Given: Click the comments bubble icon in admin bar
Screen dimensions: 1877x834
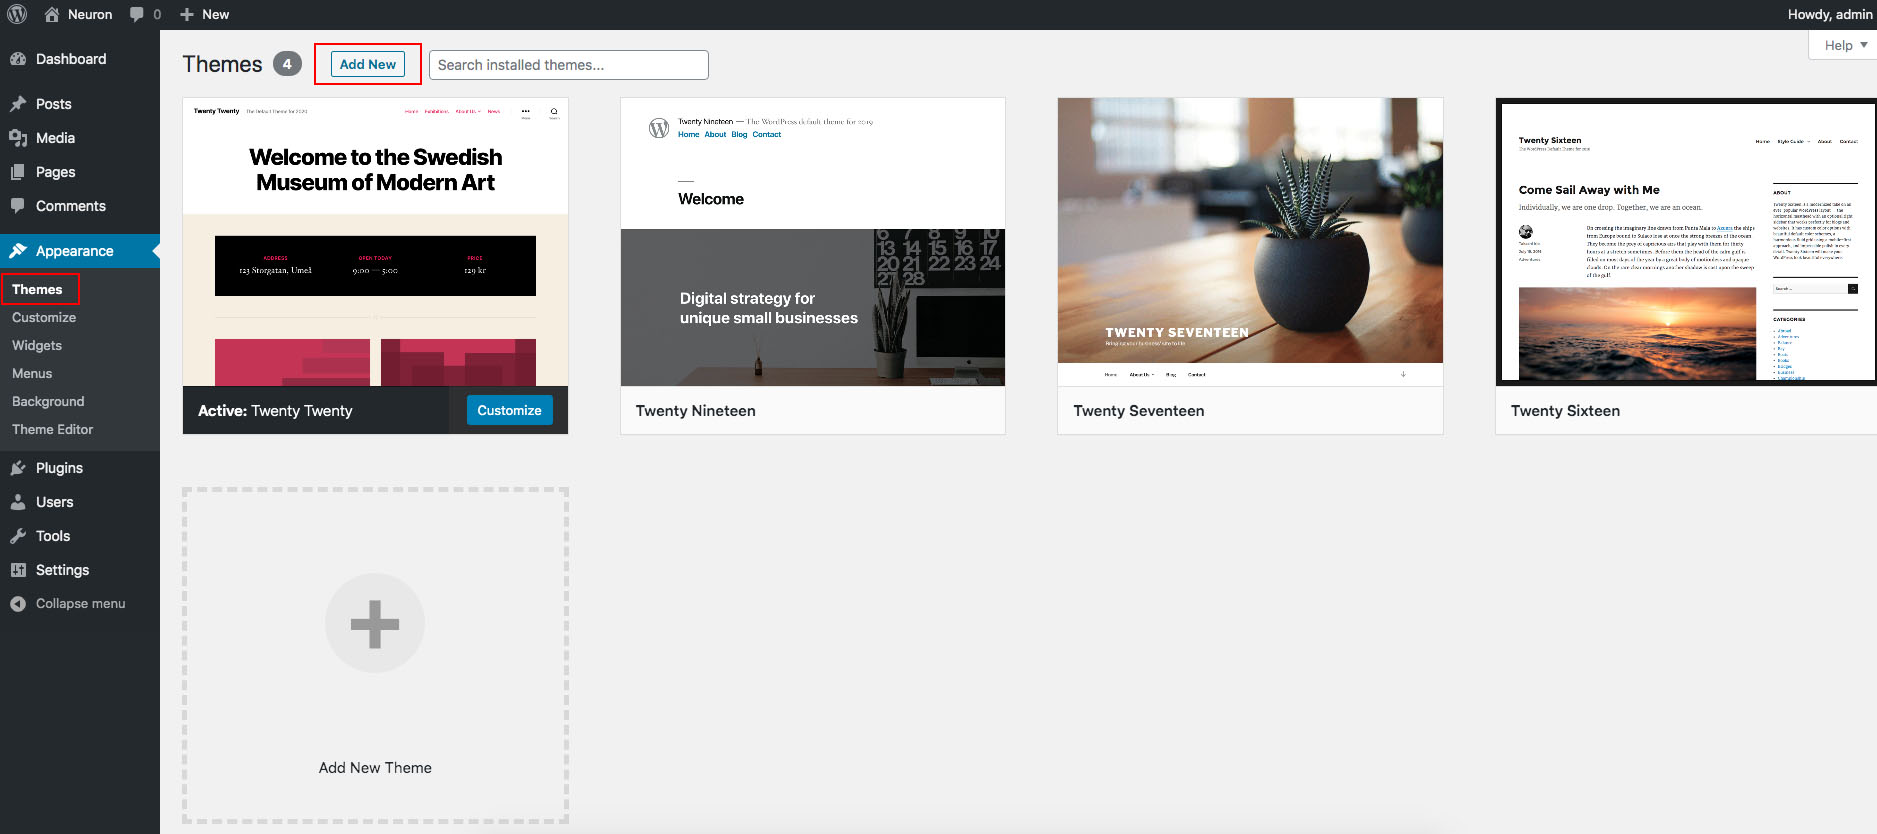Looking at the screenshot, I should tap(137, 14).
